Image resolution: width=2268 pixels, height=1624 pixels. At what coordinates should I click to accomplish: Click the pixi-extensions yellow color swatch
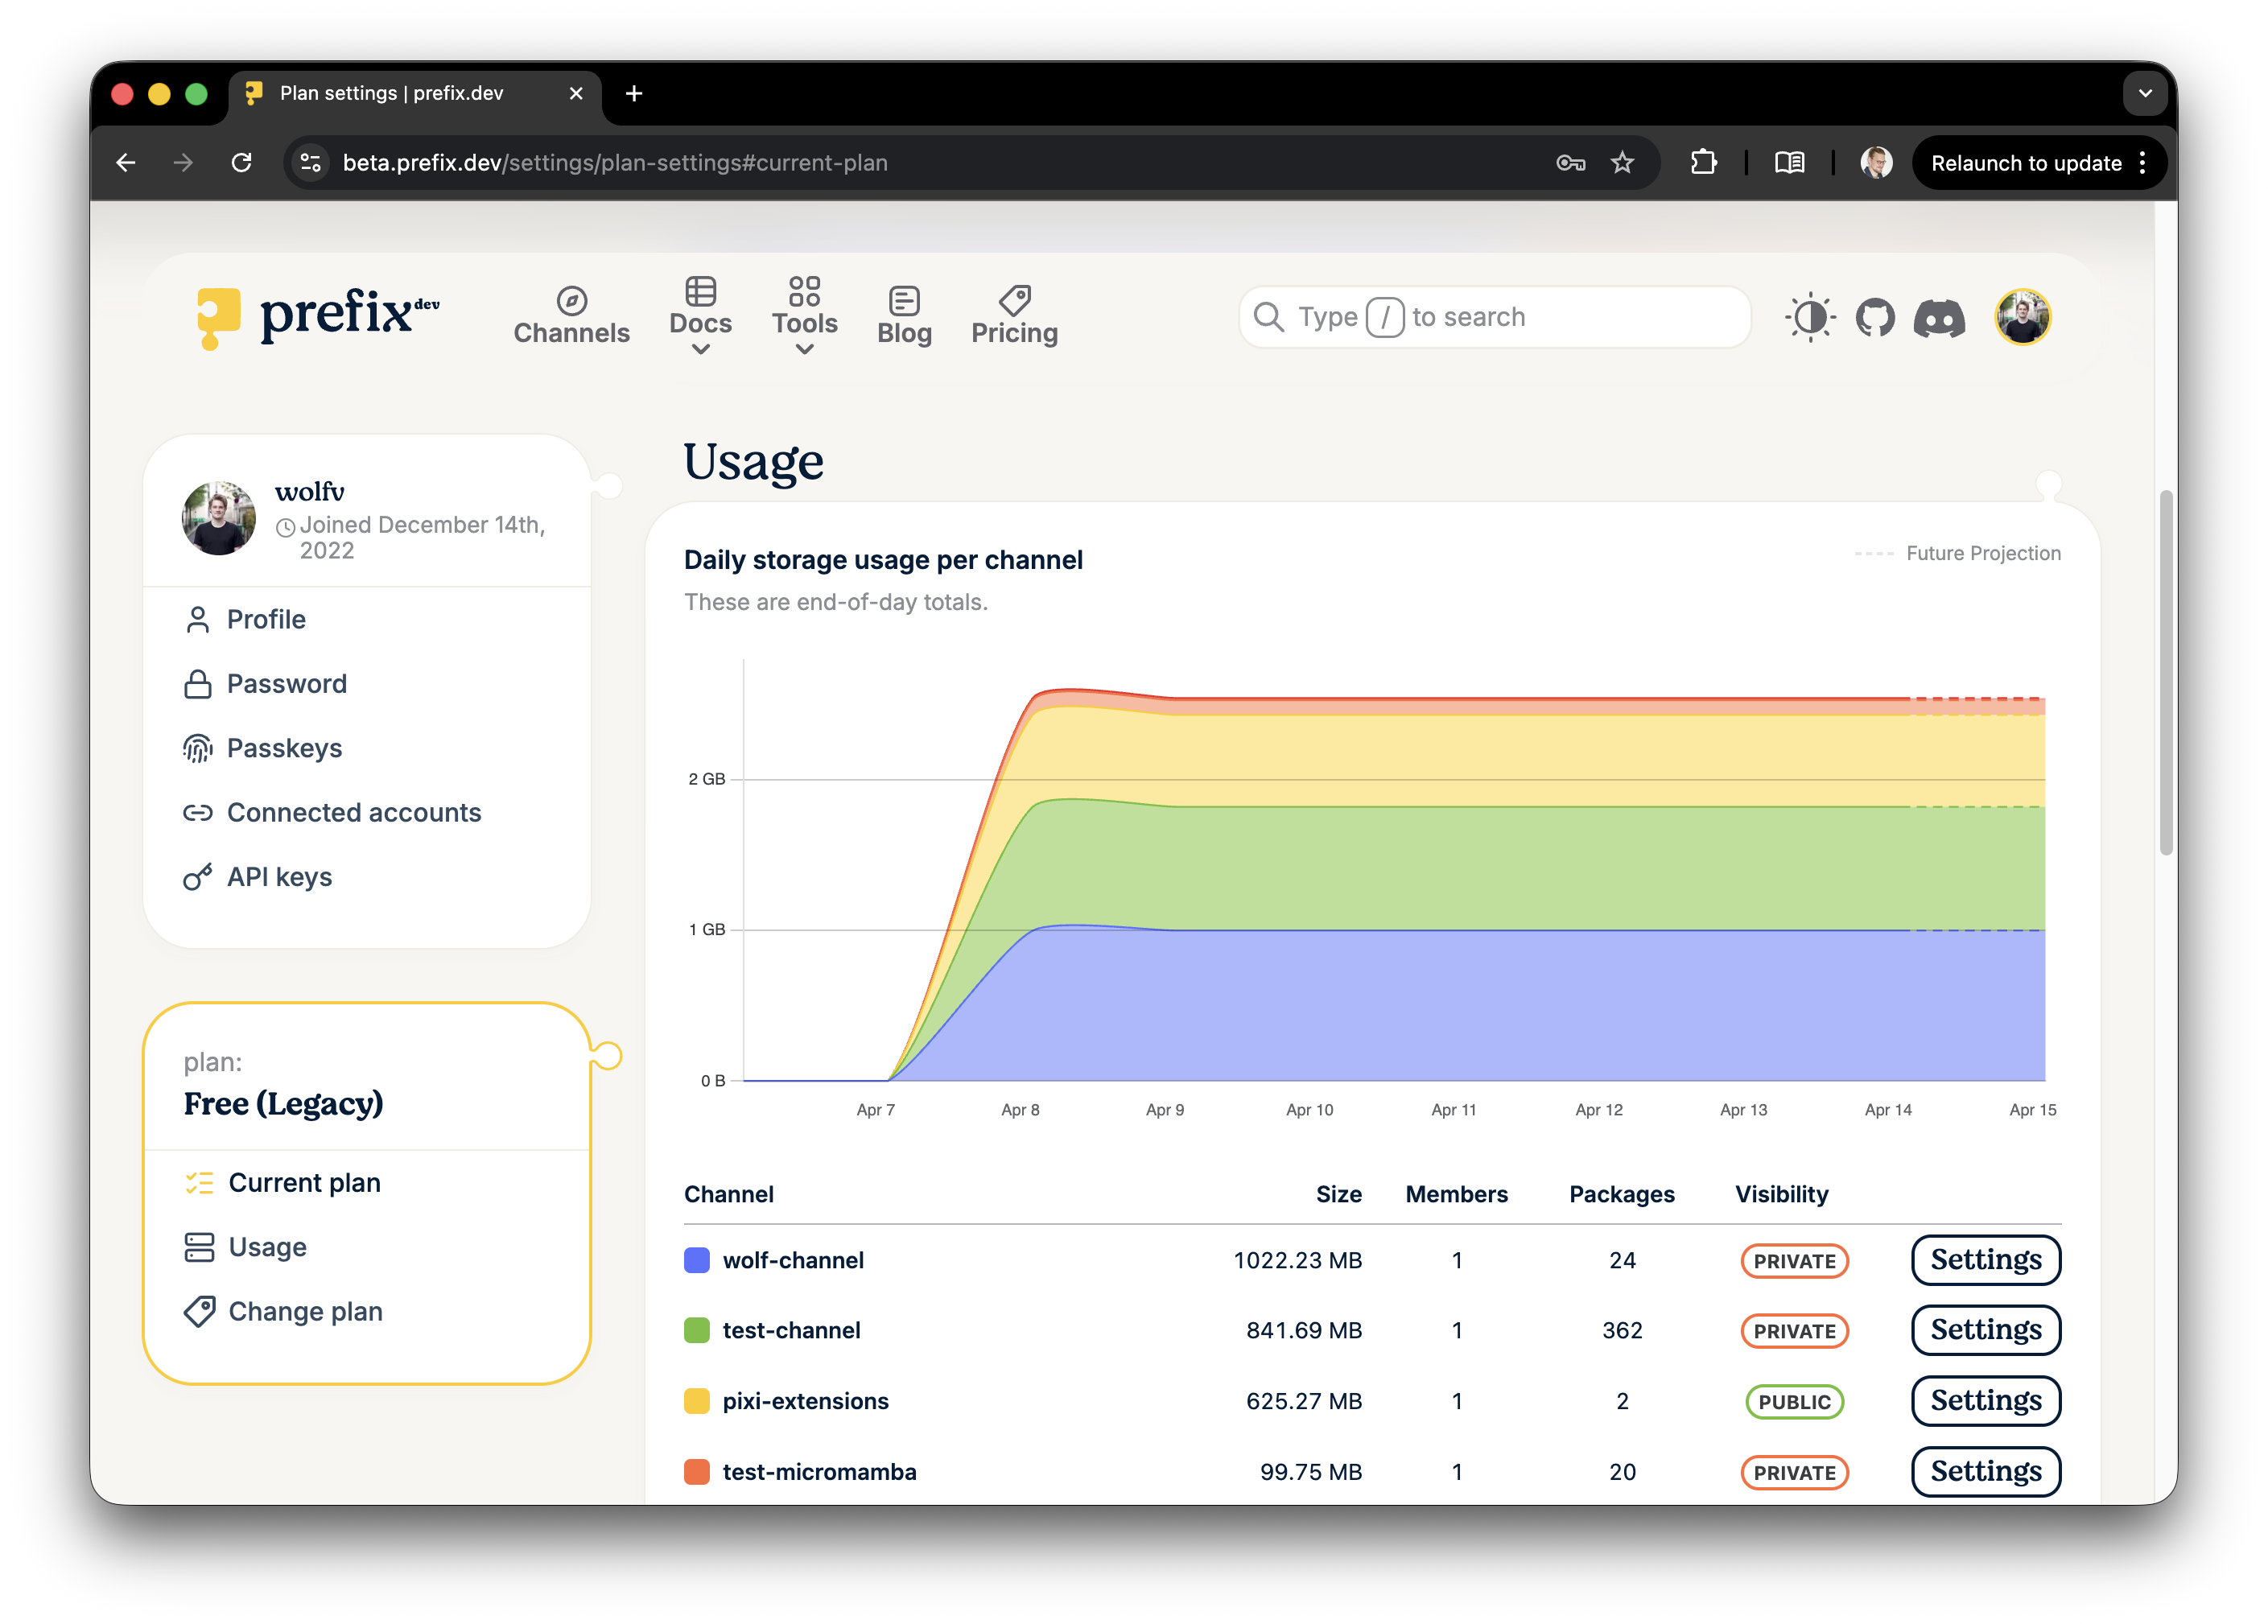coord(696,1401)
